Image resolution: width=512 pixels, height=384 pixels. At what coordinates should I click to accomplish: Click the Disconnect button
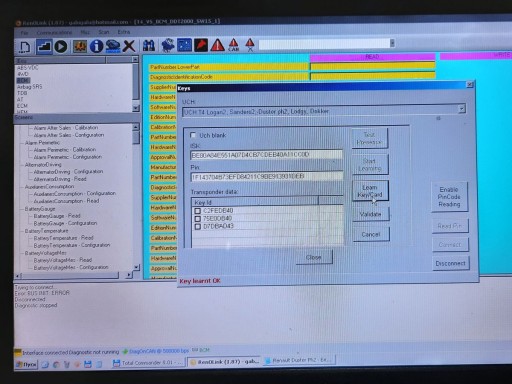[450, 263]
